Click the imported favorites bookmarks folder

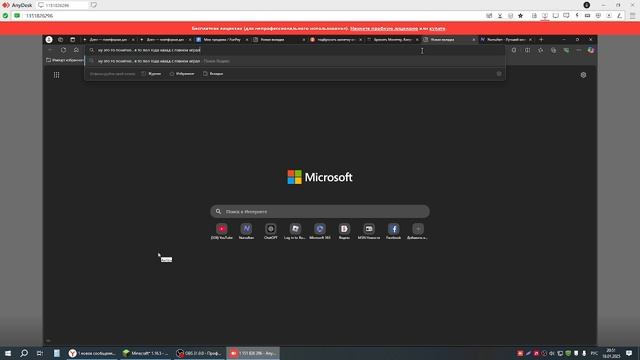[x=64, y=60]
